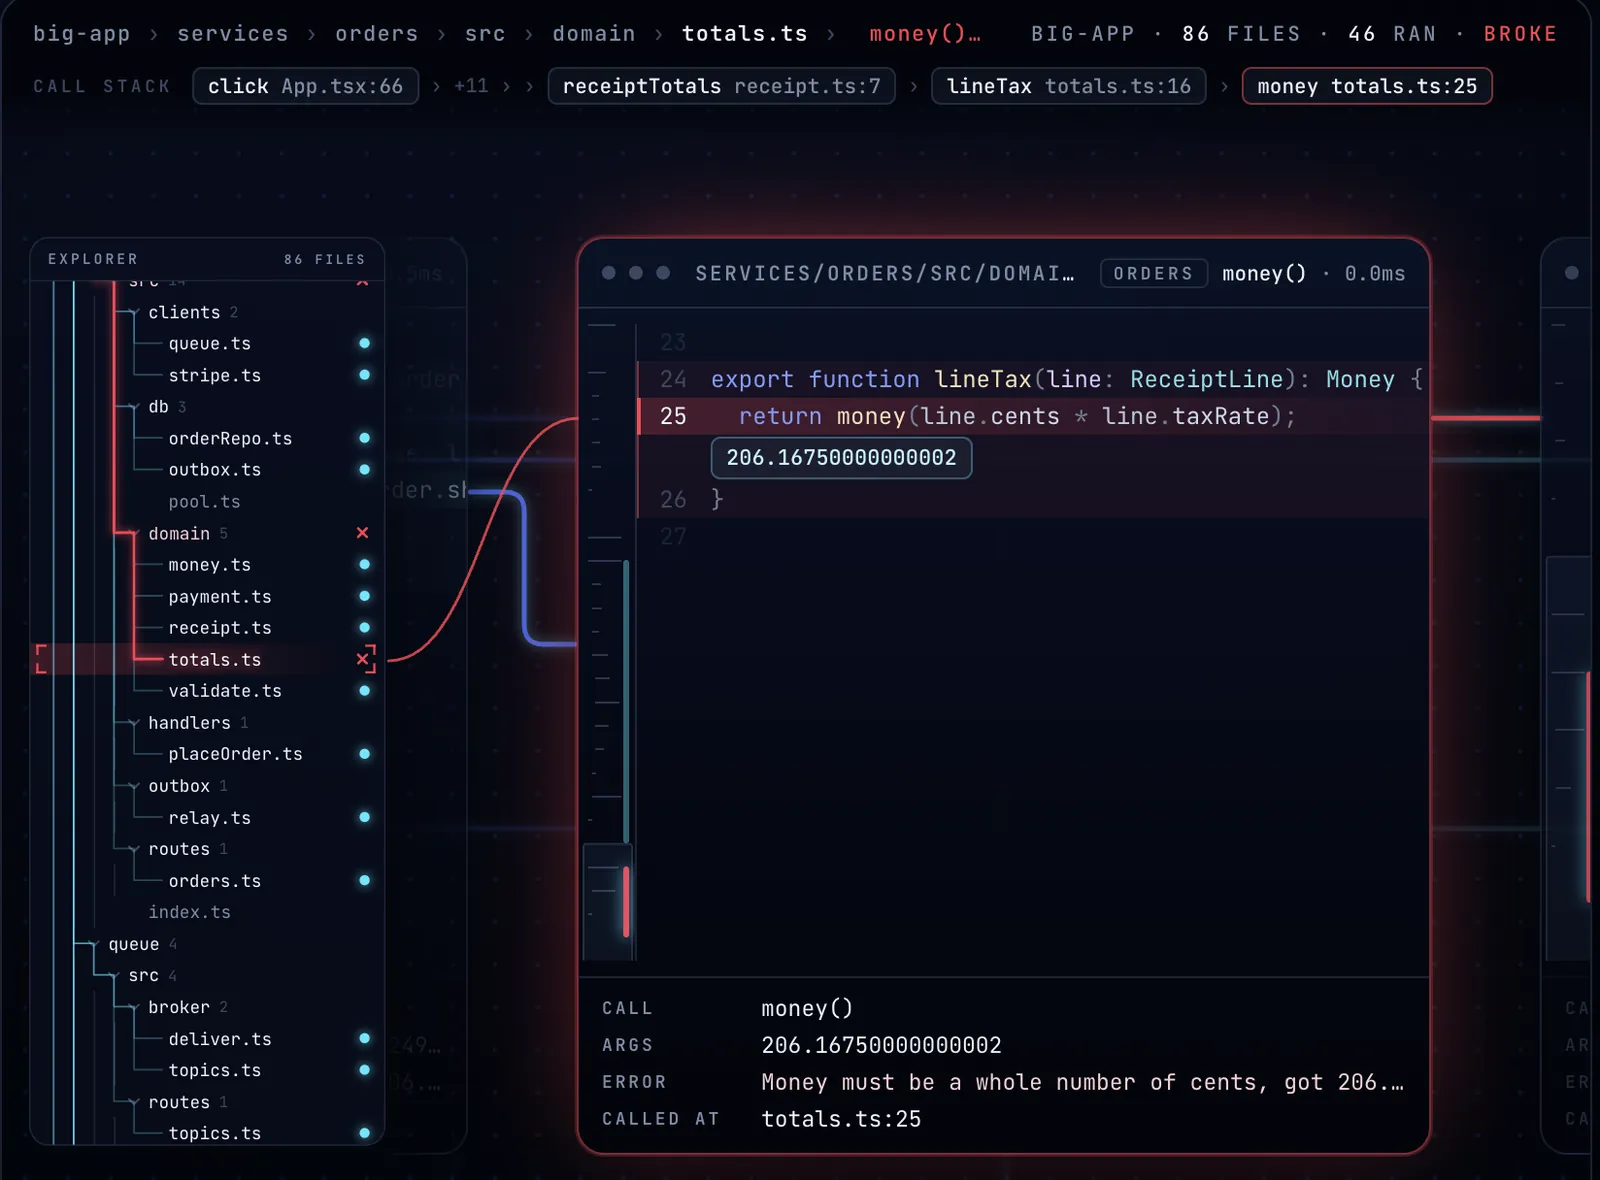Click orders in the breadcrumb
Screen dimensions: 1600x1180
point(376,34)
